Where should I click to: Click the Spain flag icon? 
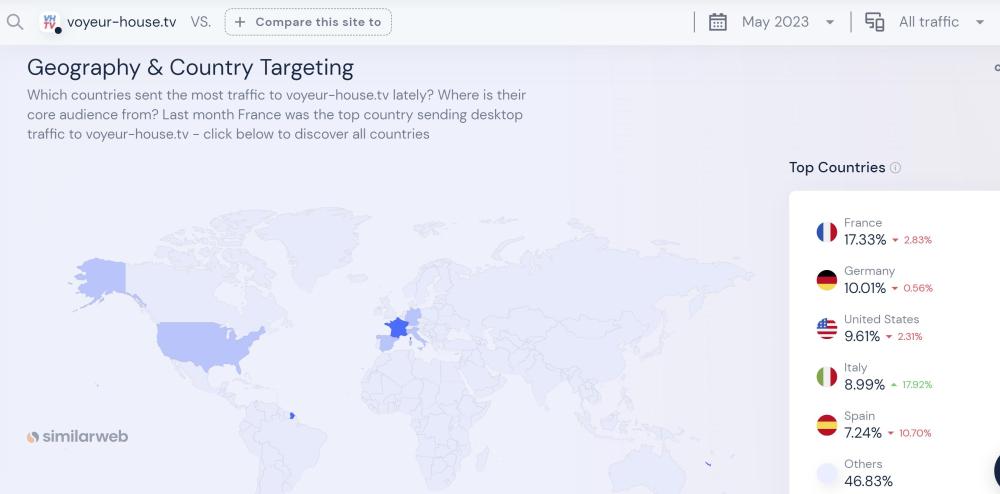click(x=826, y=425)
